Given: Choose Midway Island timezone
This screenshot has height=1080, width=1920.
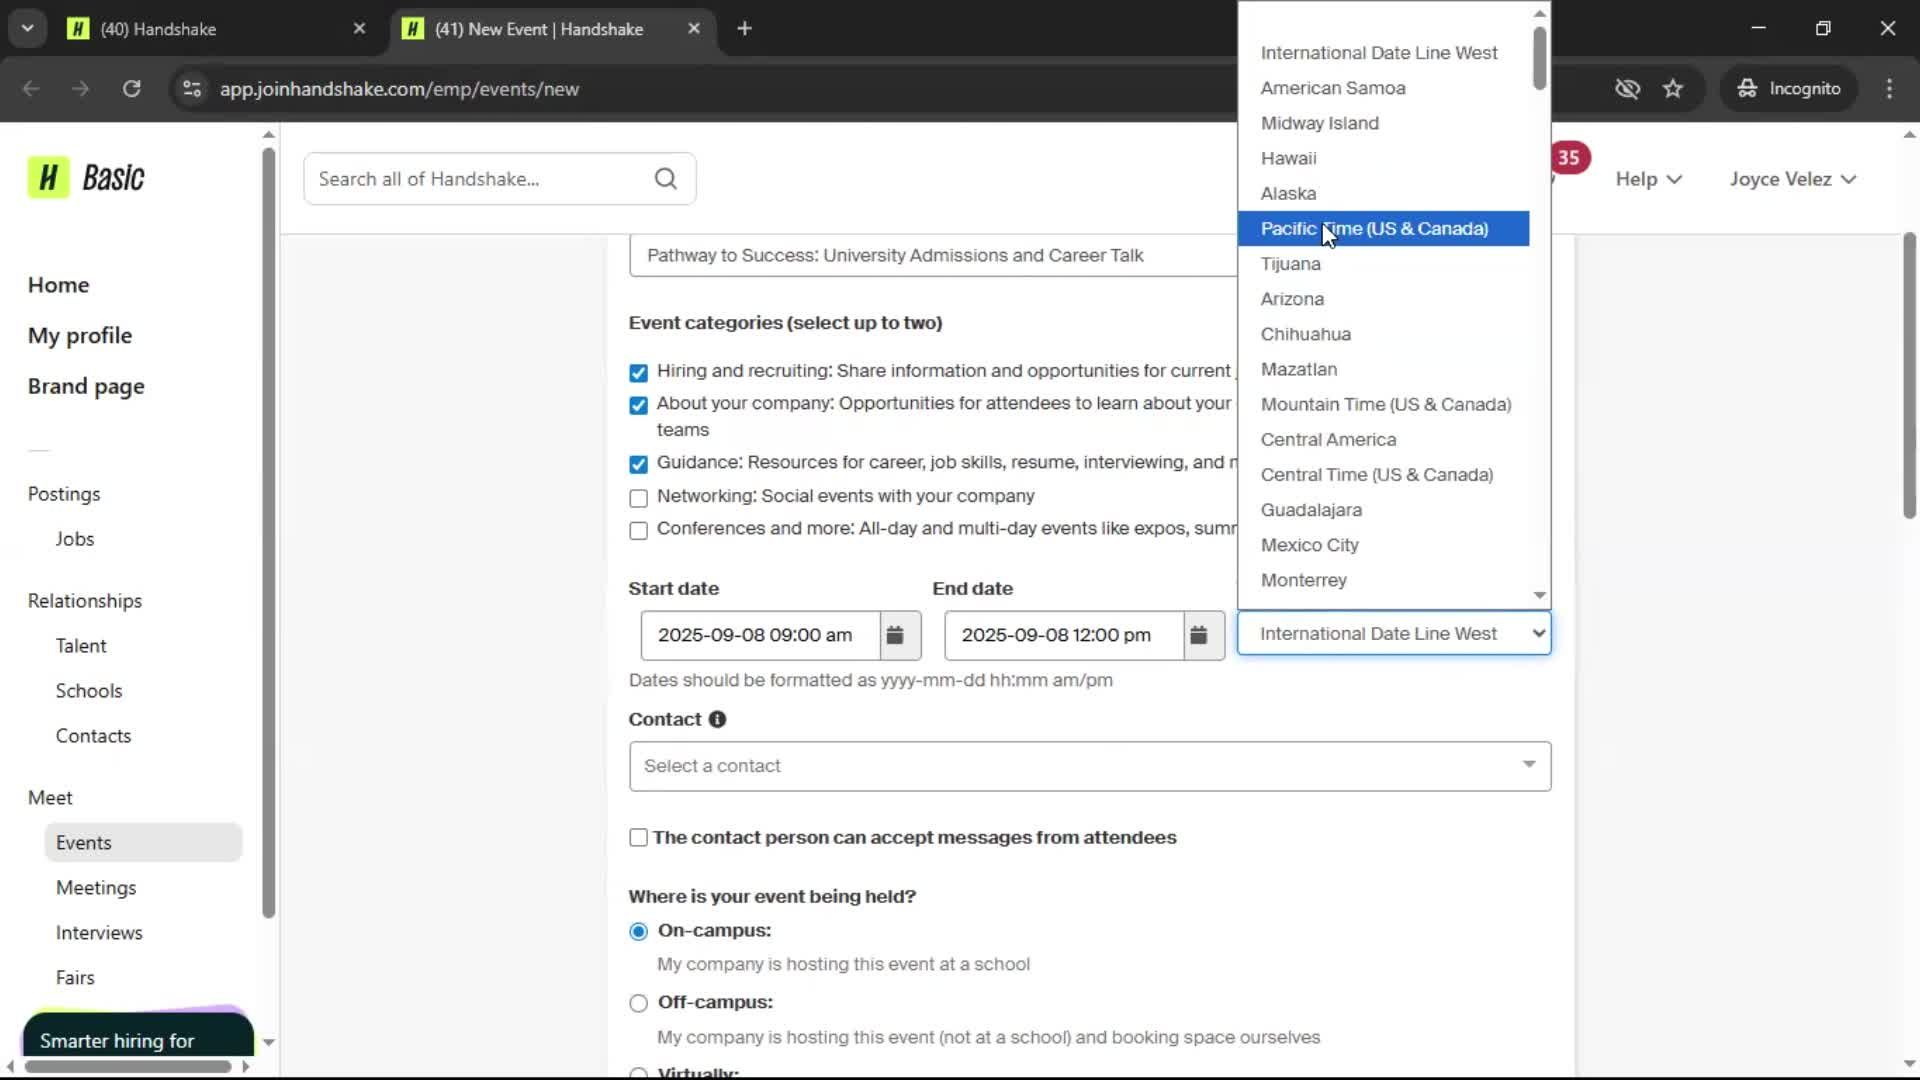Looking at the screenshot, I should 1383,123.
